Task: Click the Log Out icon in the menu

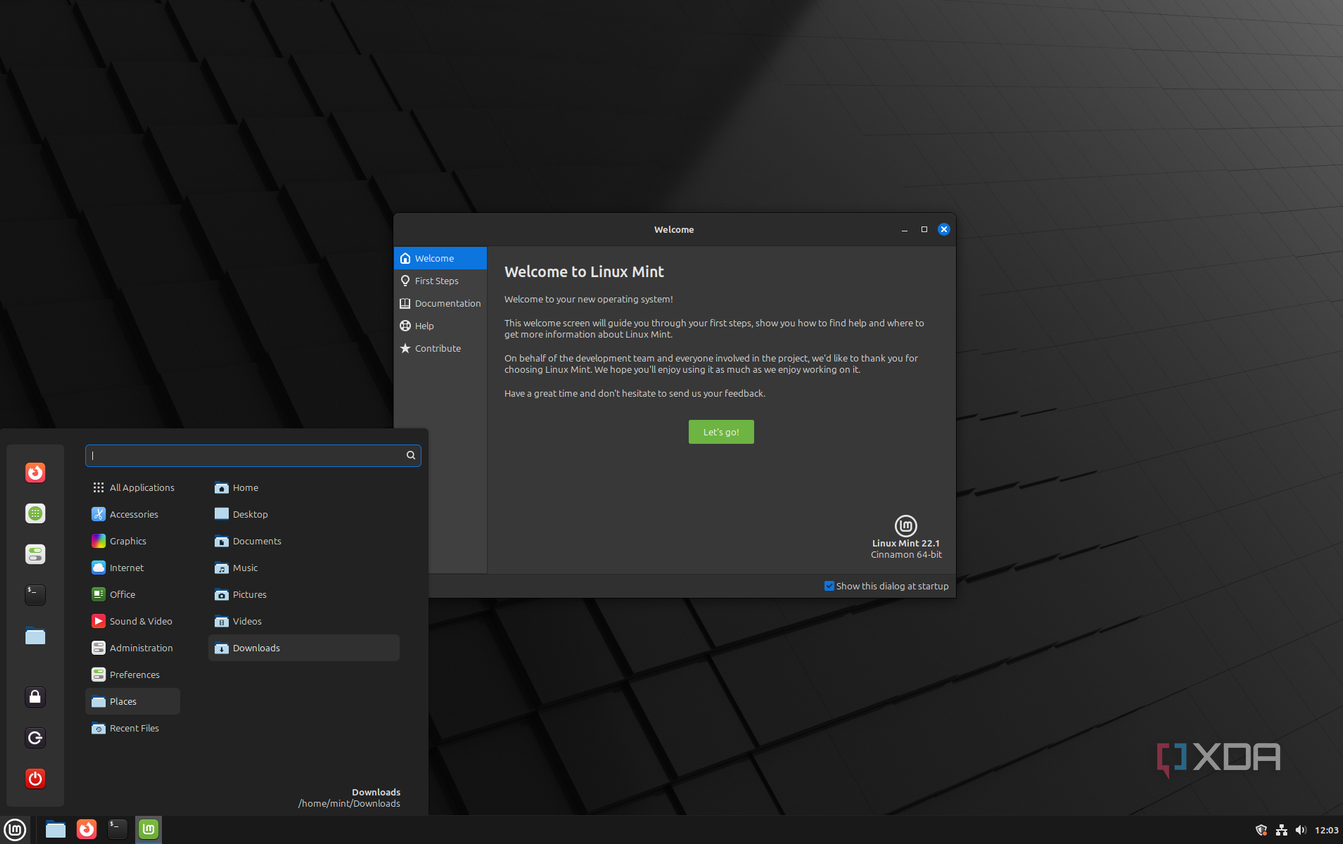Action: [35, 738]
